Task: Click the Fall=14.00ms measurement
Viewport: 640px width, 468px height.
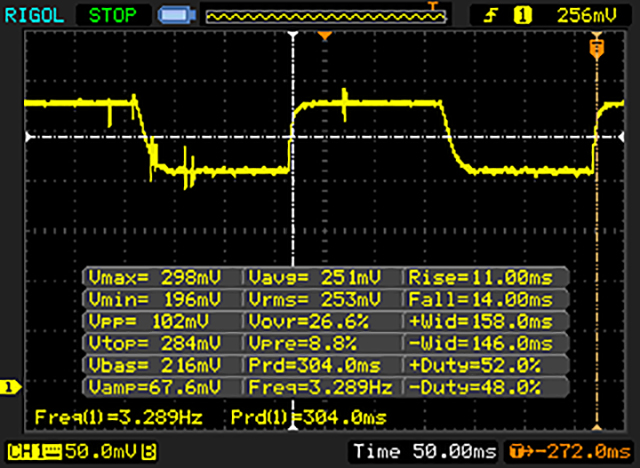Action: pos(481,300)
